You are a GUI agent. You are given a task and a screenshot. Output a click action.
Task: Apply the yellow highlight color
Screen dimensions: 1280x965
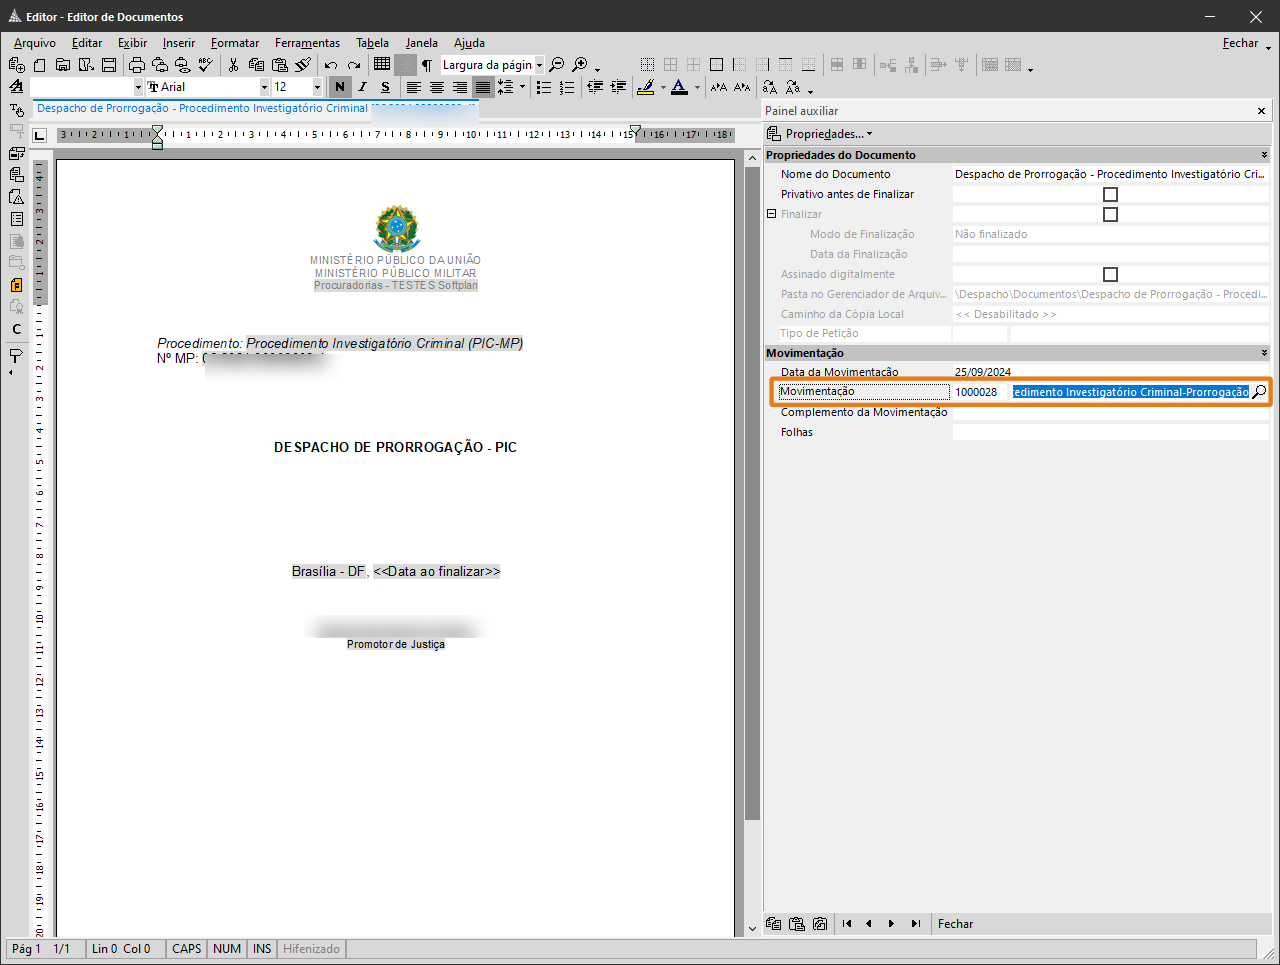[x=646, y=88]
